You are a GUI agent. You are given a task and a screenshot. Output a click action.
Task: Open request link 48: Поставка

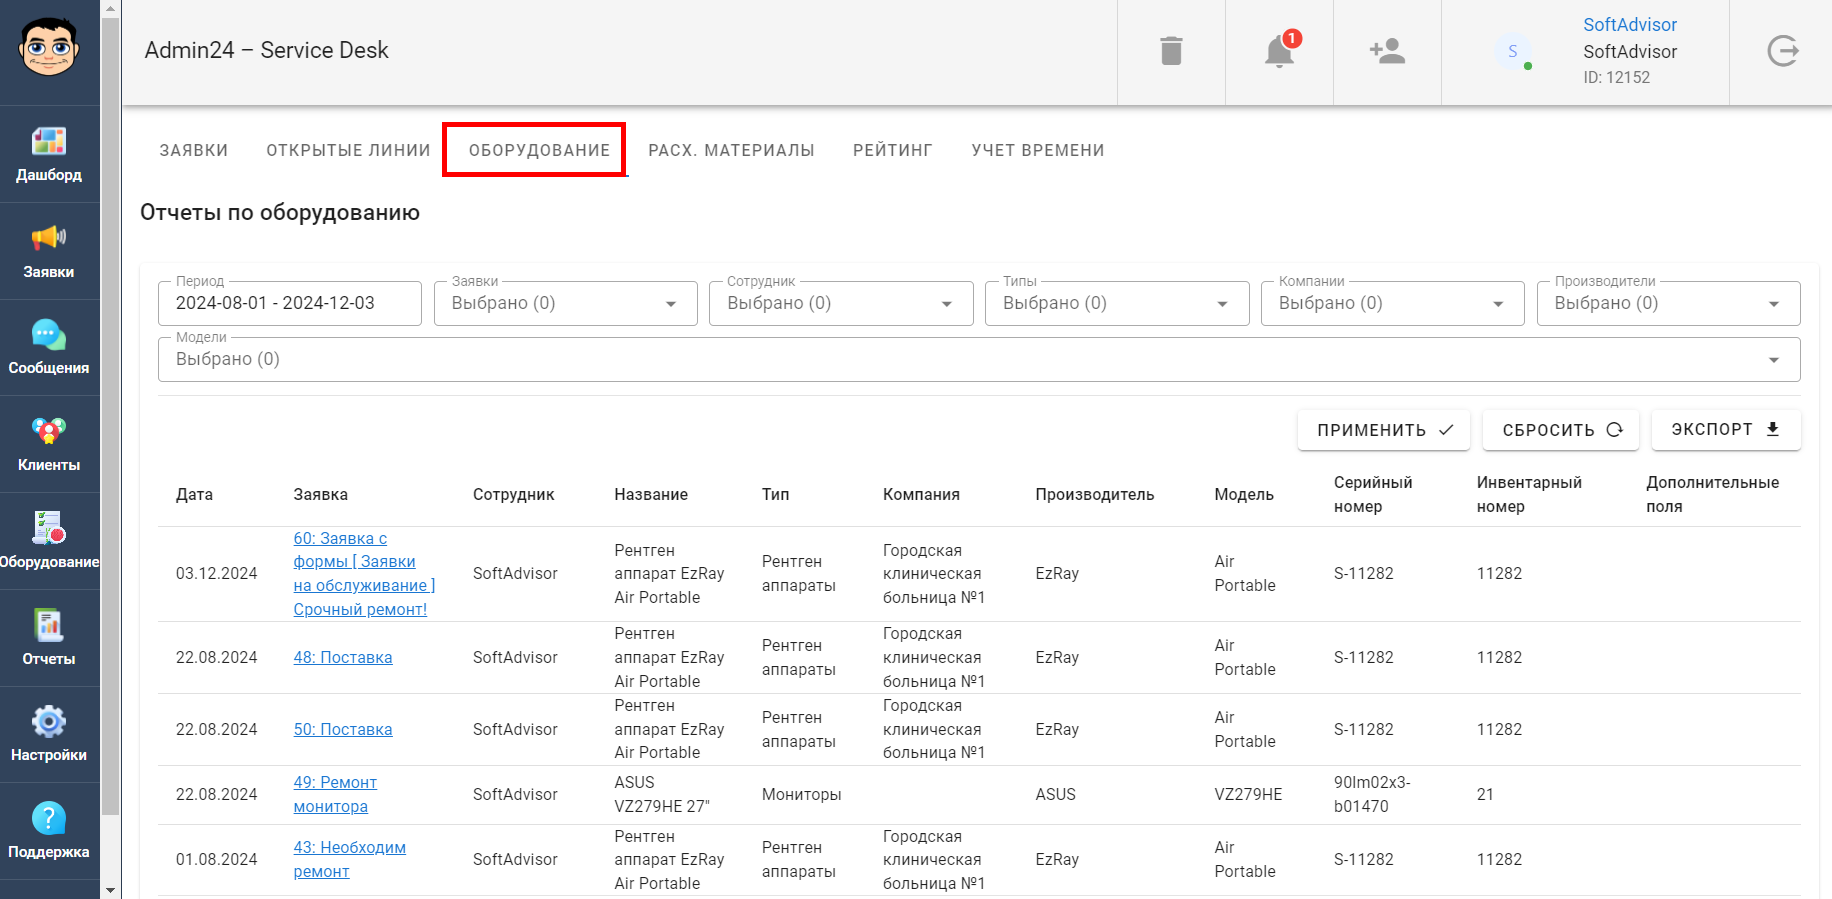pyautogui.click(x=343, y=657)
